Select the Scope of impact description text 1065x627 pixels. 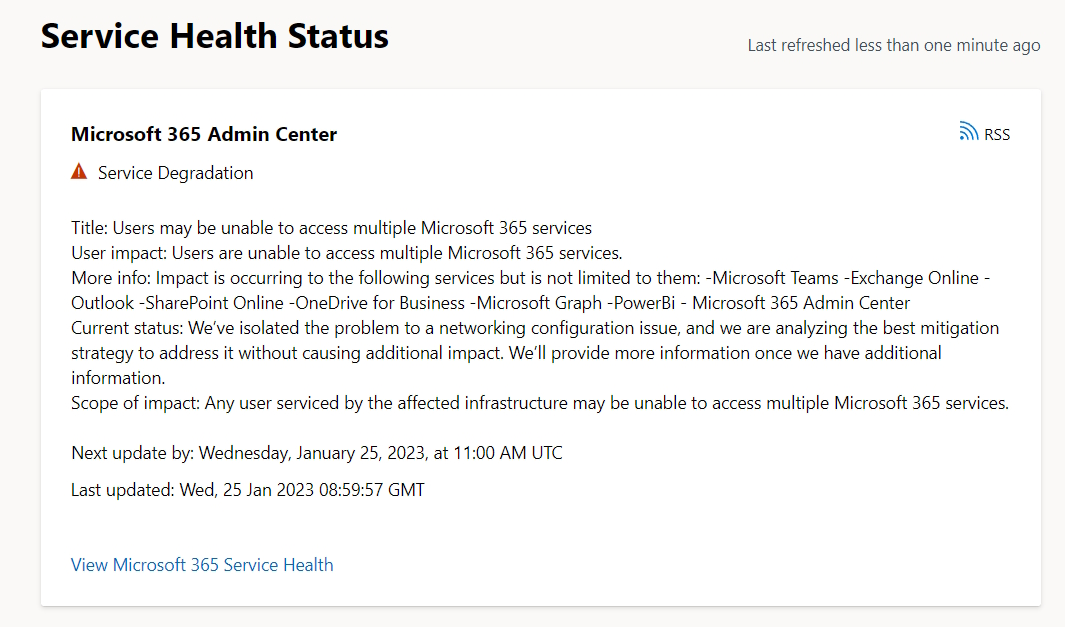539,402
